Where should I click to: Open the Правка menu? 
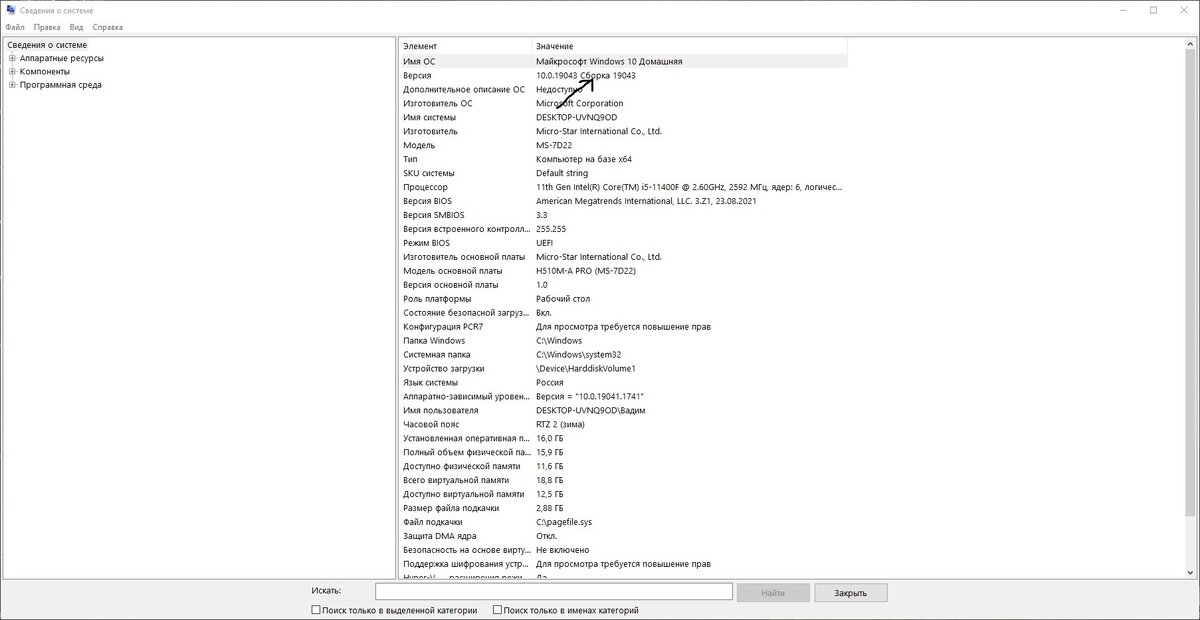click(x=46, y=27)
